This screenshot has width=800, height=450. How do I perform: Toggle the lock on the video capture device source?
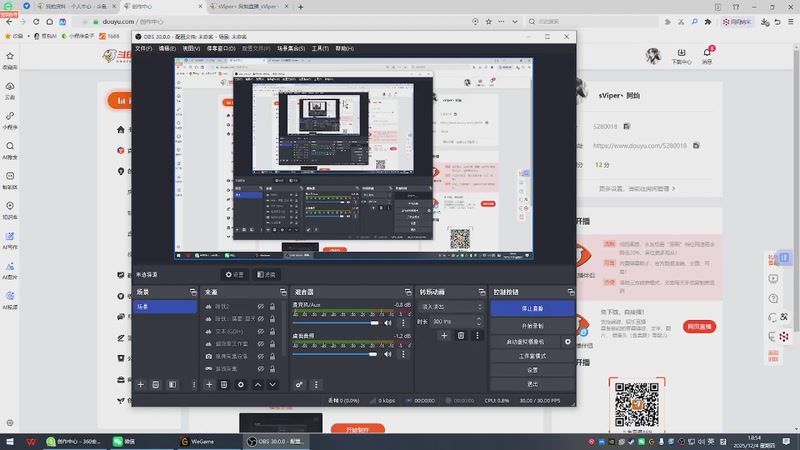point(272,356)
